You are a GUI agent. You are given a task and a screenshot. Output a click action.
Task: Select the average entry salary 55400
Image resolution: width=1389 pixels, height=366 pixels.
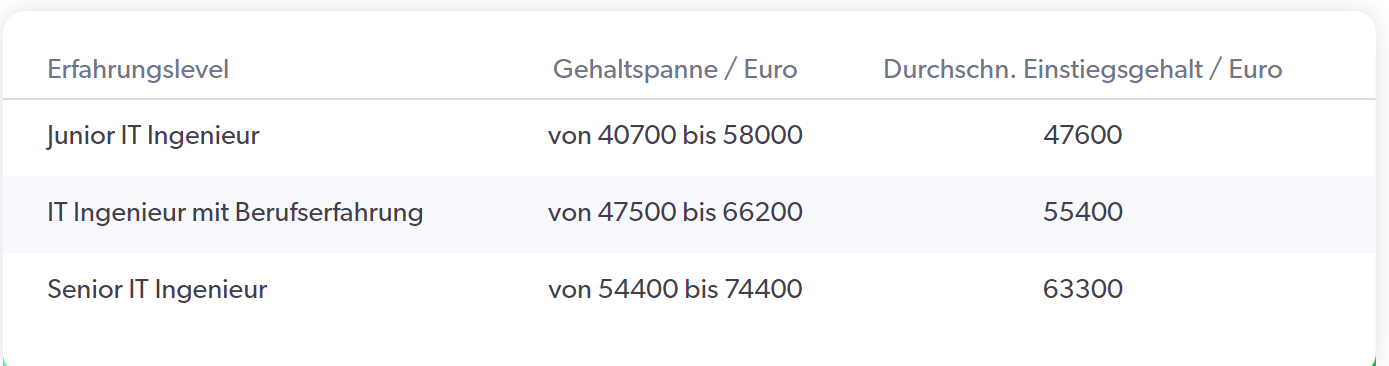(x=1082, y=212)
